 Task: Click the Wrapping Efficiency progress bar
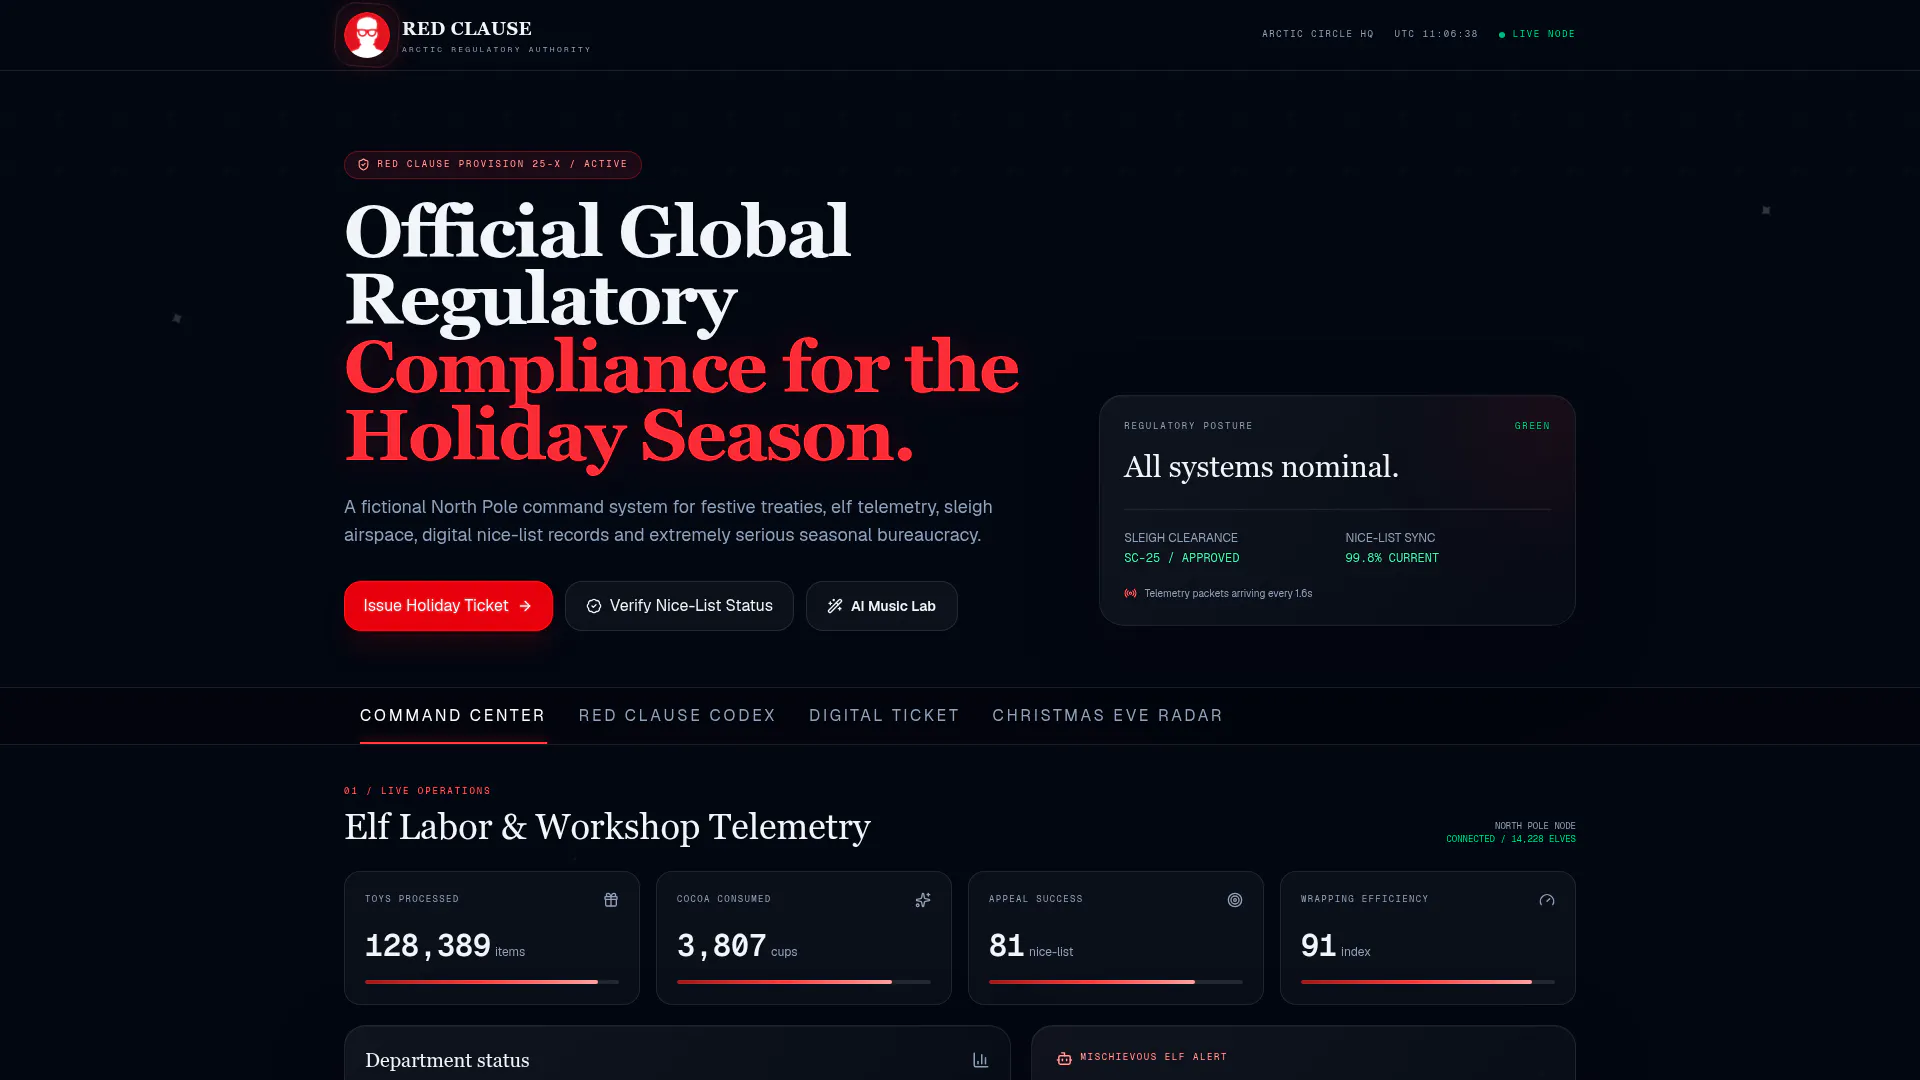click(1428, 982)
